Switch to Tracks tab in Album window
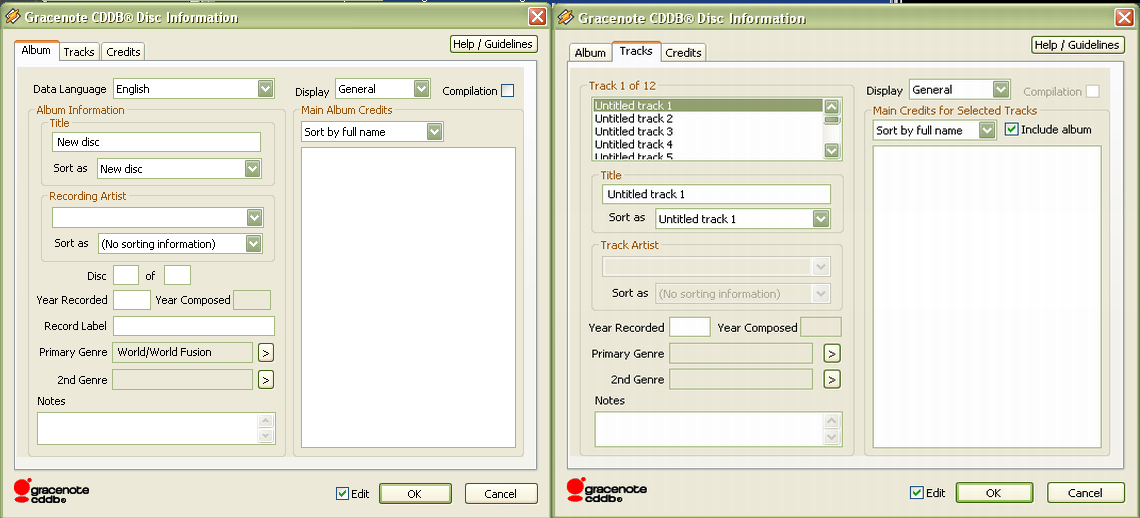1140x518 pixels. click(79, 52)
